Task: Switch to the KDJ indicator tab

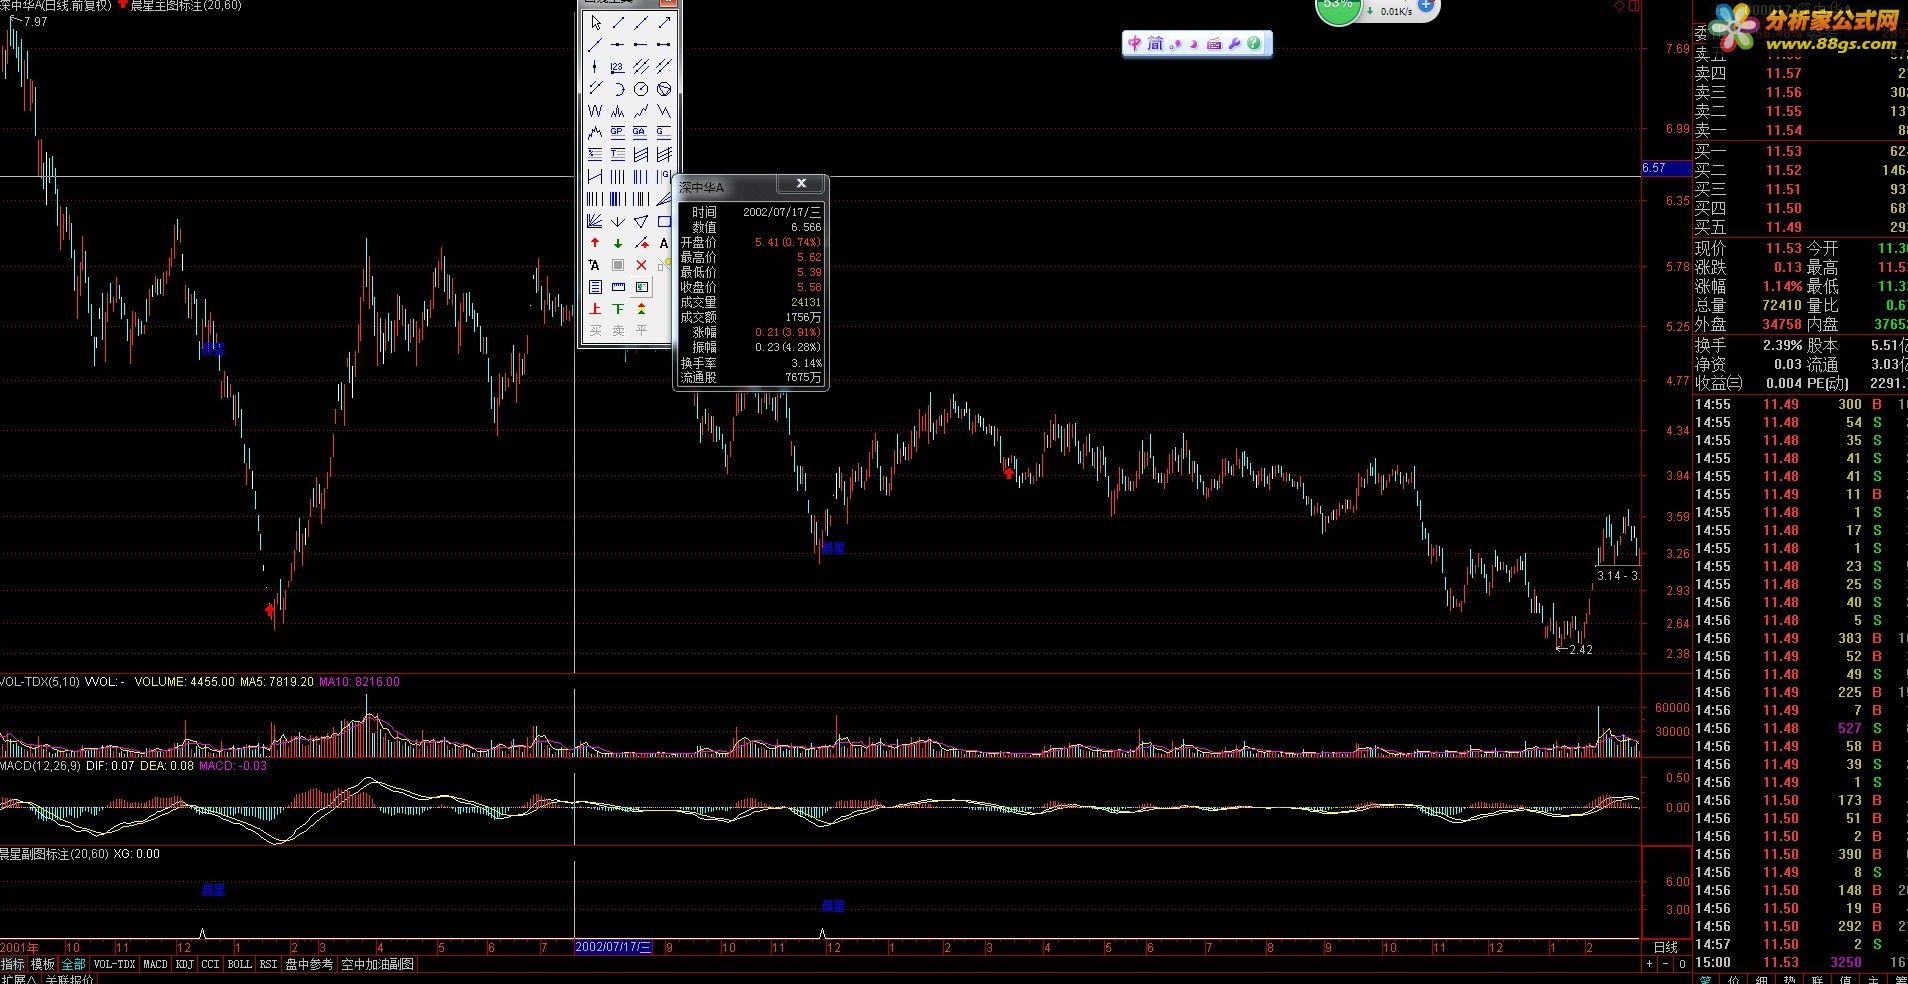Action: pyautogui.click(x=185, y=964)
